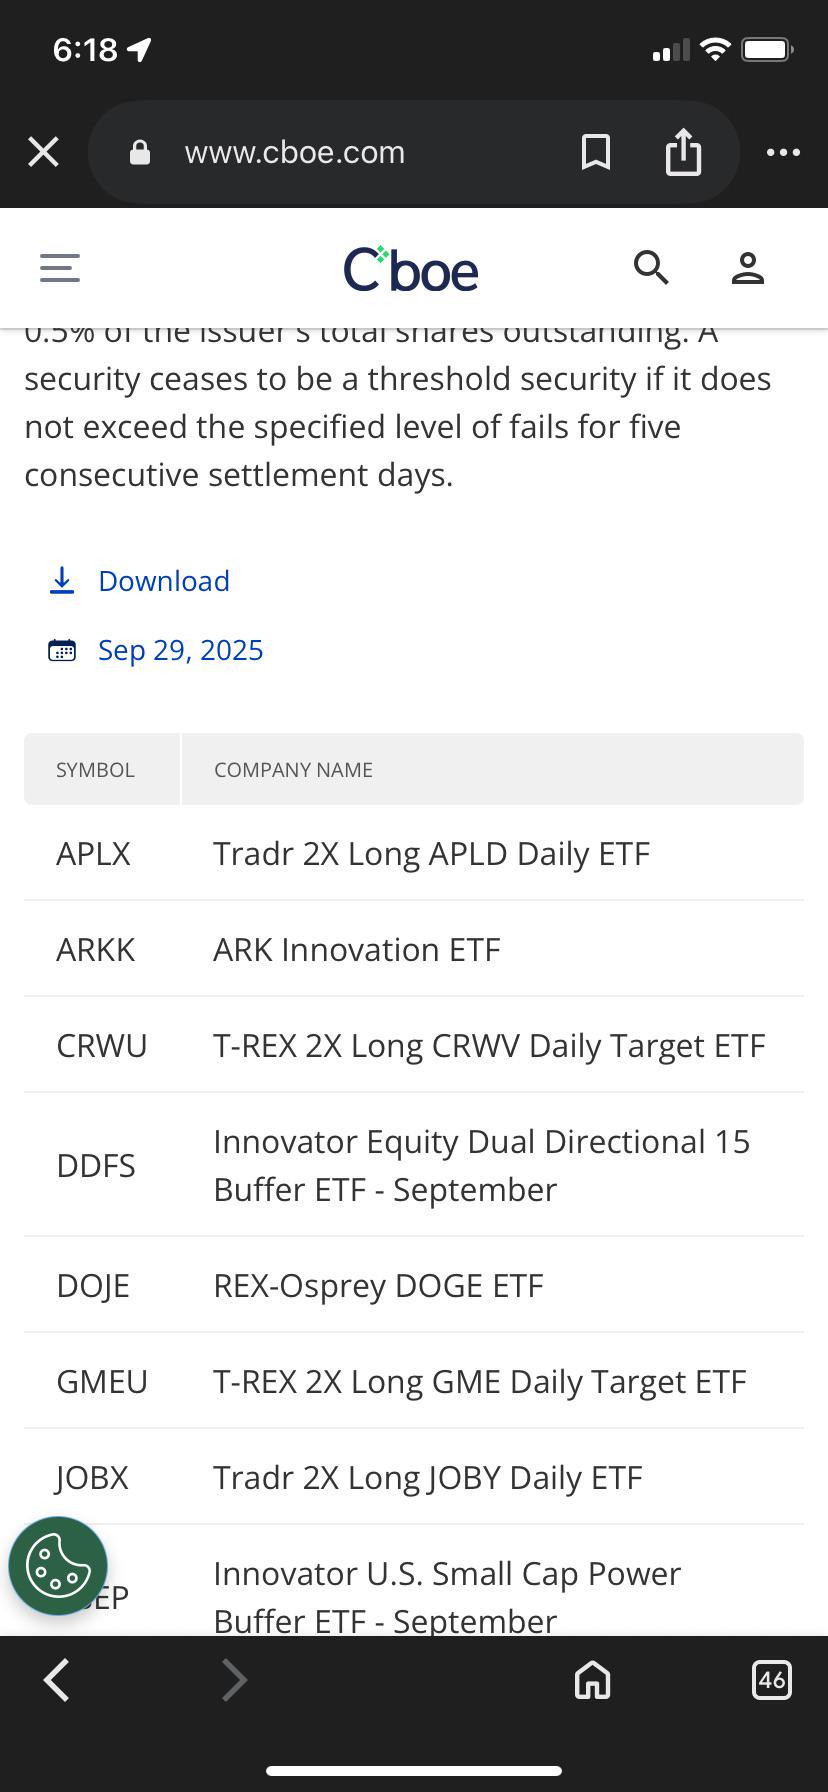
Task: Open the hamburger navigation menu
Action: (x=59, y=268)
